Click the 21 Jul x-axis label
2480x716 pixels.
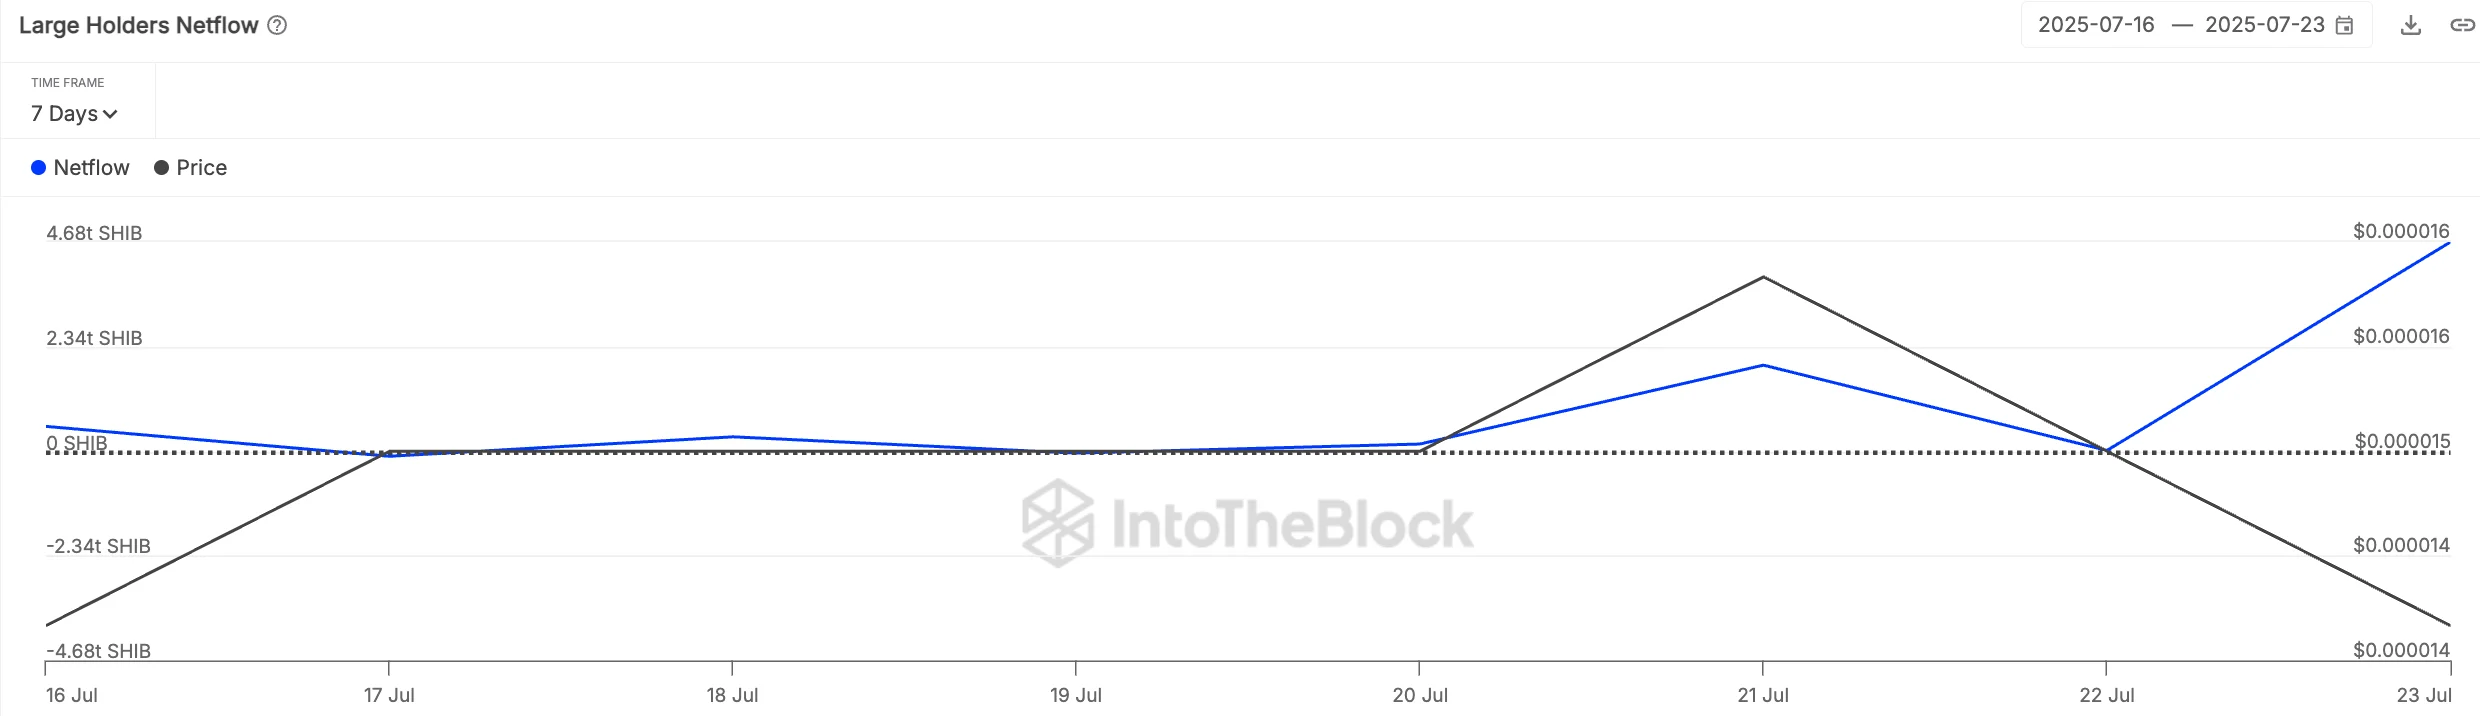(x=1763, y=695)
